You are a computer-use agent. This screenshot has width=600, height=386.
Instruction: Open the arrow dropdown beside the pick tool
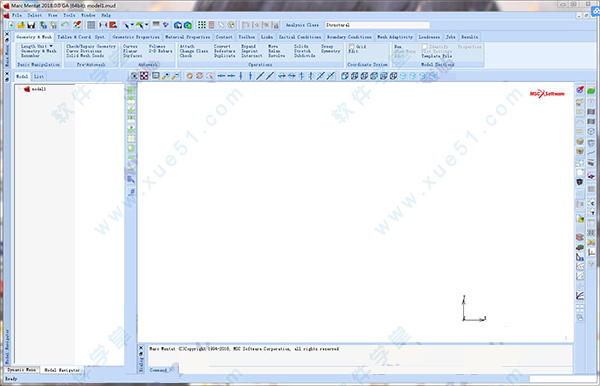click(132, 25)
